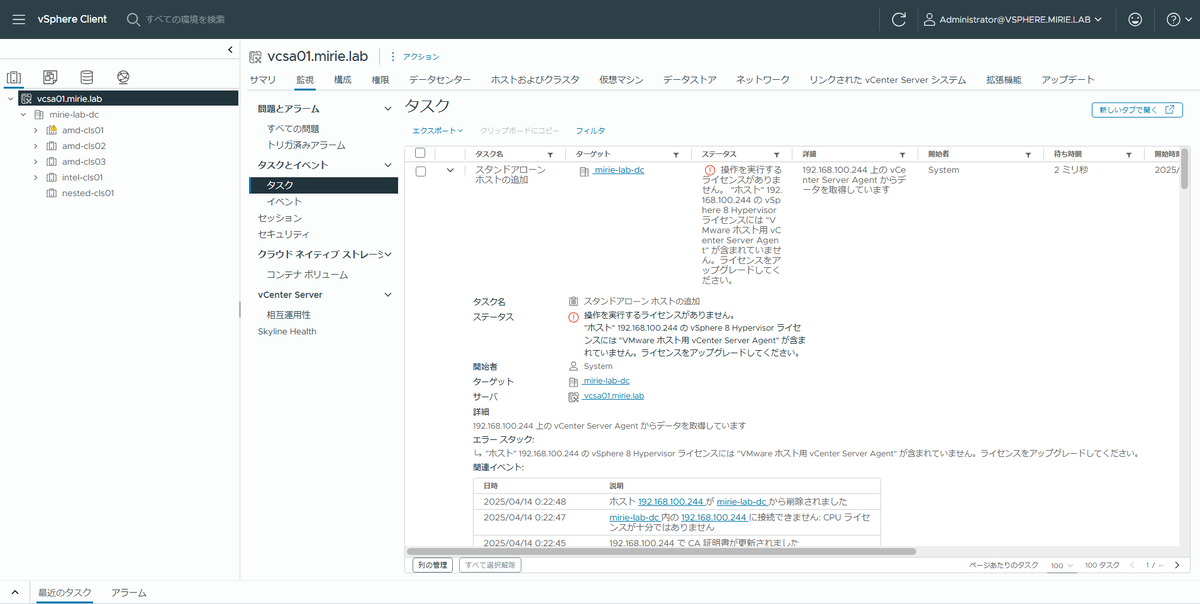Switch to the Storage inventory view icon
1200x604 pixels.
[87, 77]
